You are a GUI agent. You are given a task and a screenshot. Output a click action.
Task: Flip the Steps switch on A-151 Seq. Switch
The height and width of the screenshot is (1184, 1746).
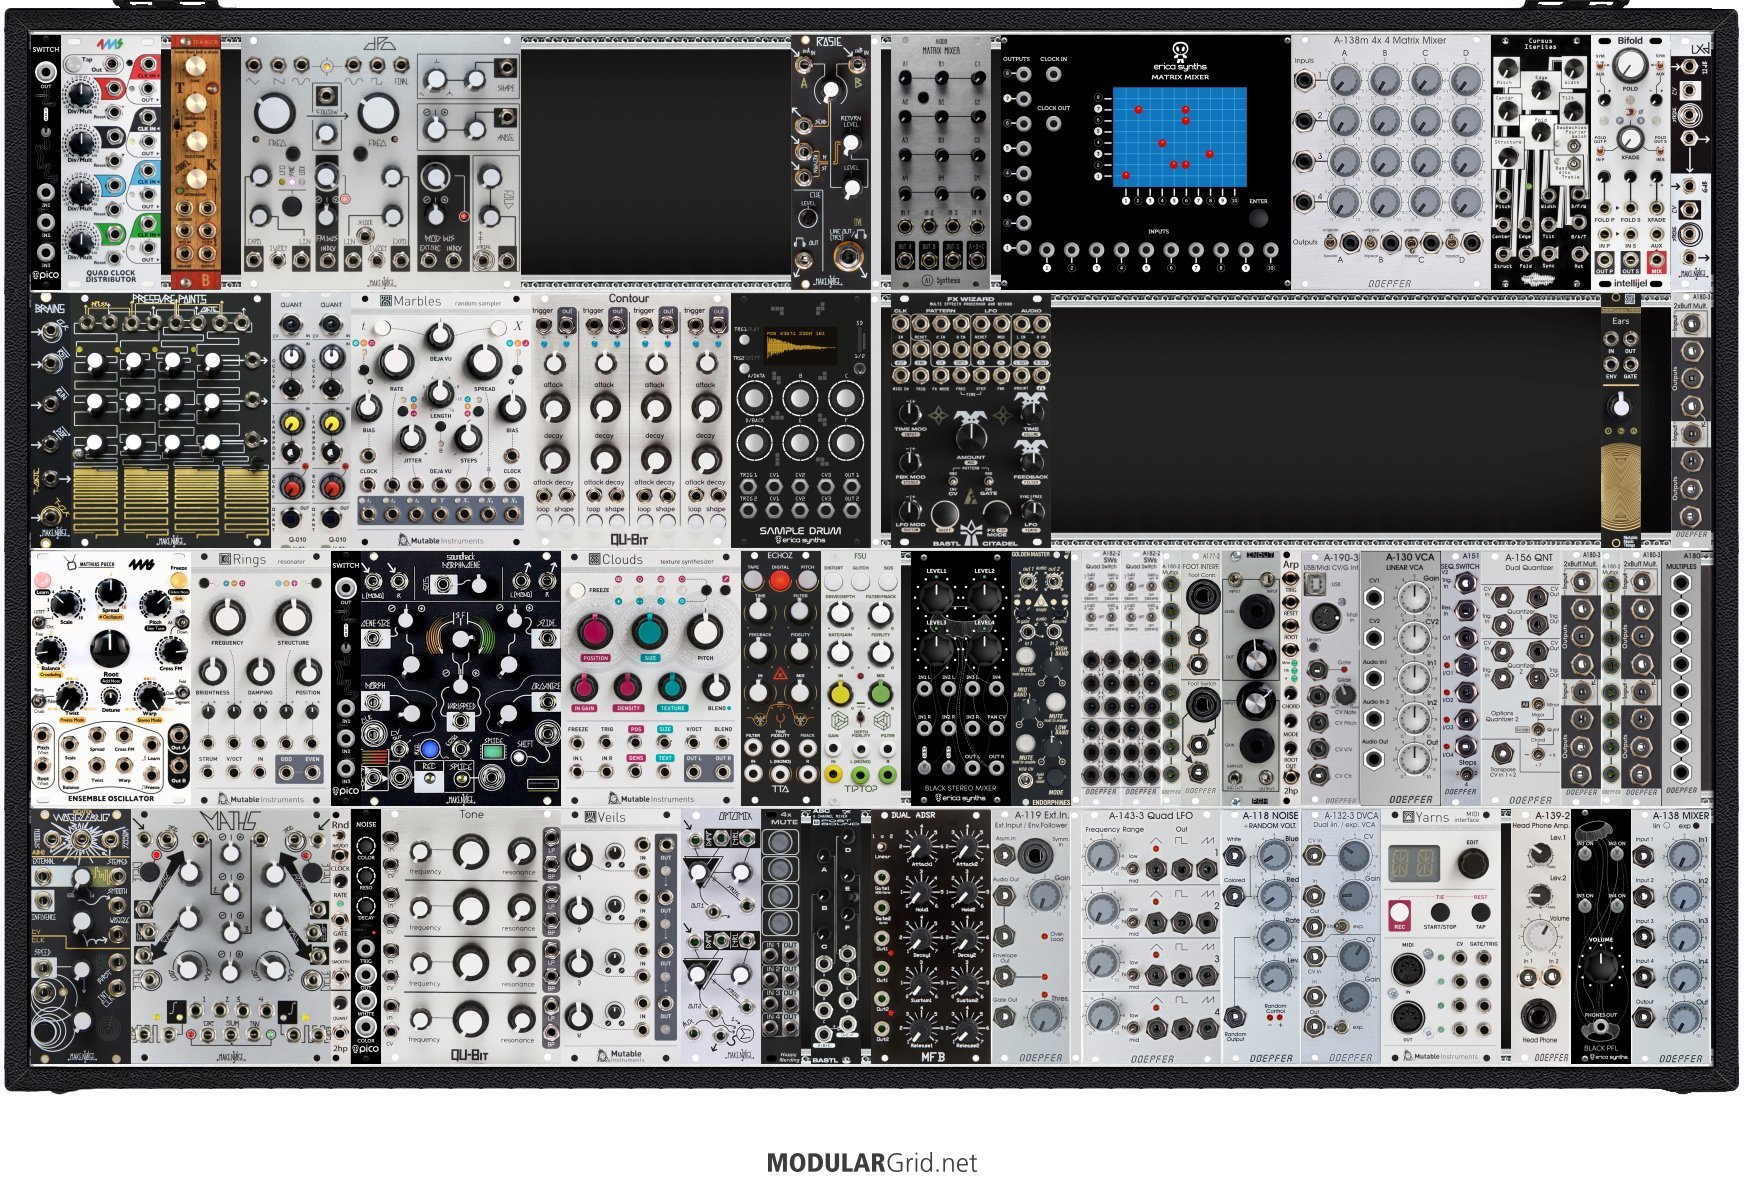pos(1468,775)
